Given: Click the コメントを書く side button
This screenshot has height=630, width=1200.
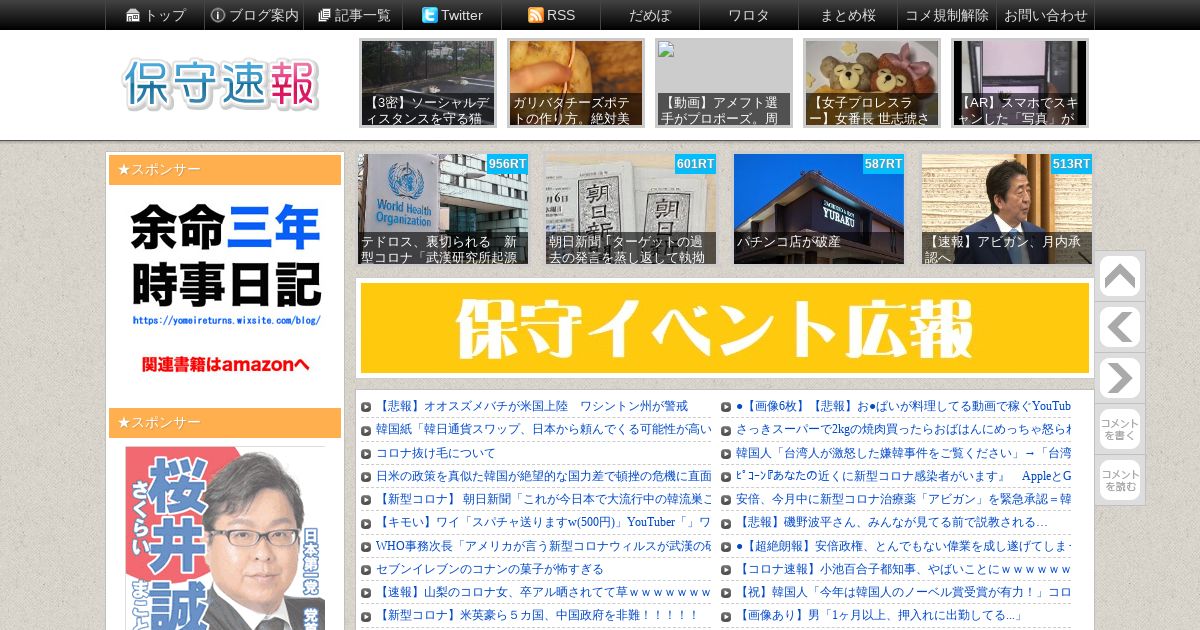Looking at the screenshot, I should click(x=1120, y=429).
